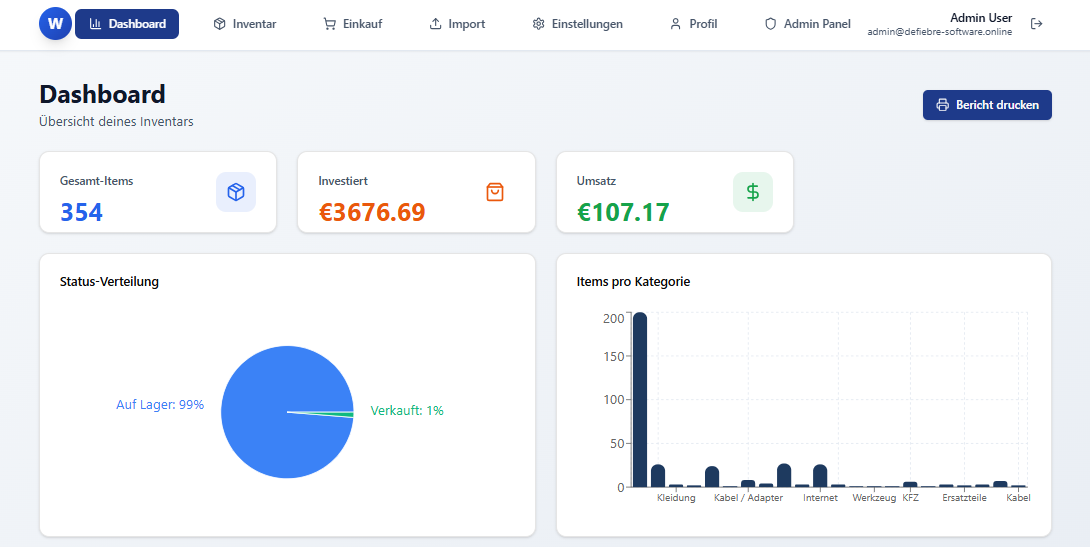Click the round W logo icon
Image resolution: width=1090 pixels, height=547 pixels.
coord(55,23)
